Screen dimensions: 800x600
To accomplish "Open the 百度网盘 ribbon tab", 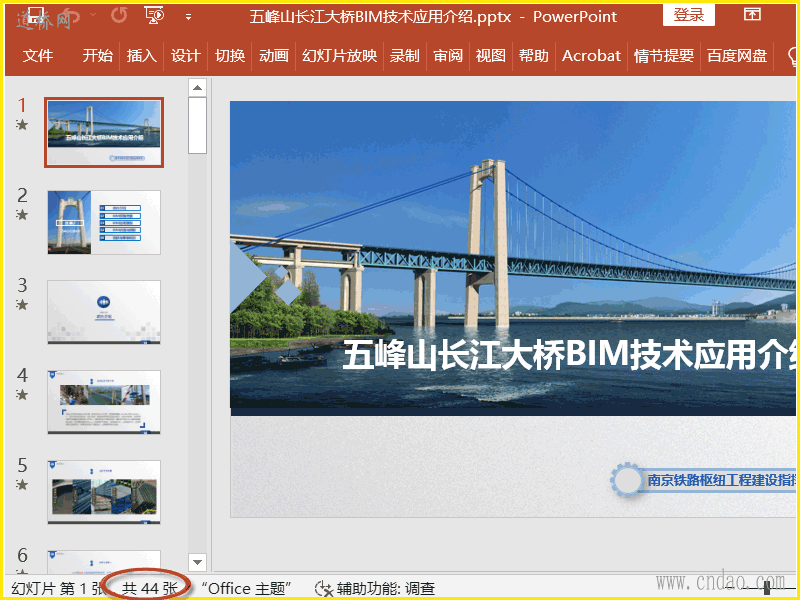I will click(x=737, y=55).
